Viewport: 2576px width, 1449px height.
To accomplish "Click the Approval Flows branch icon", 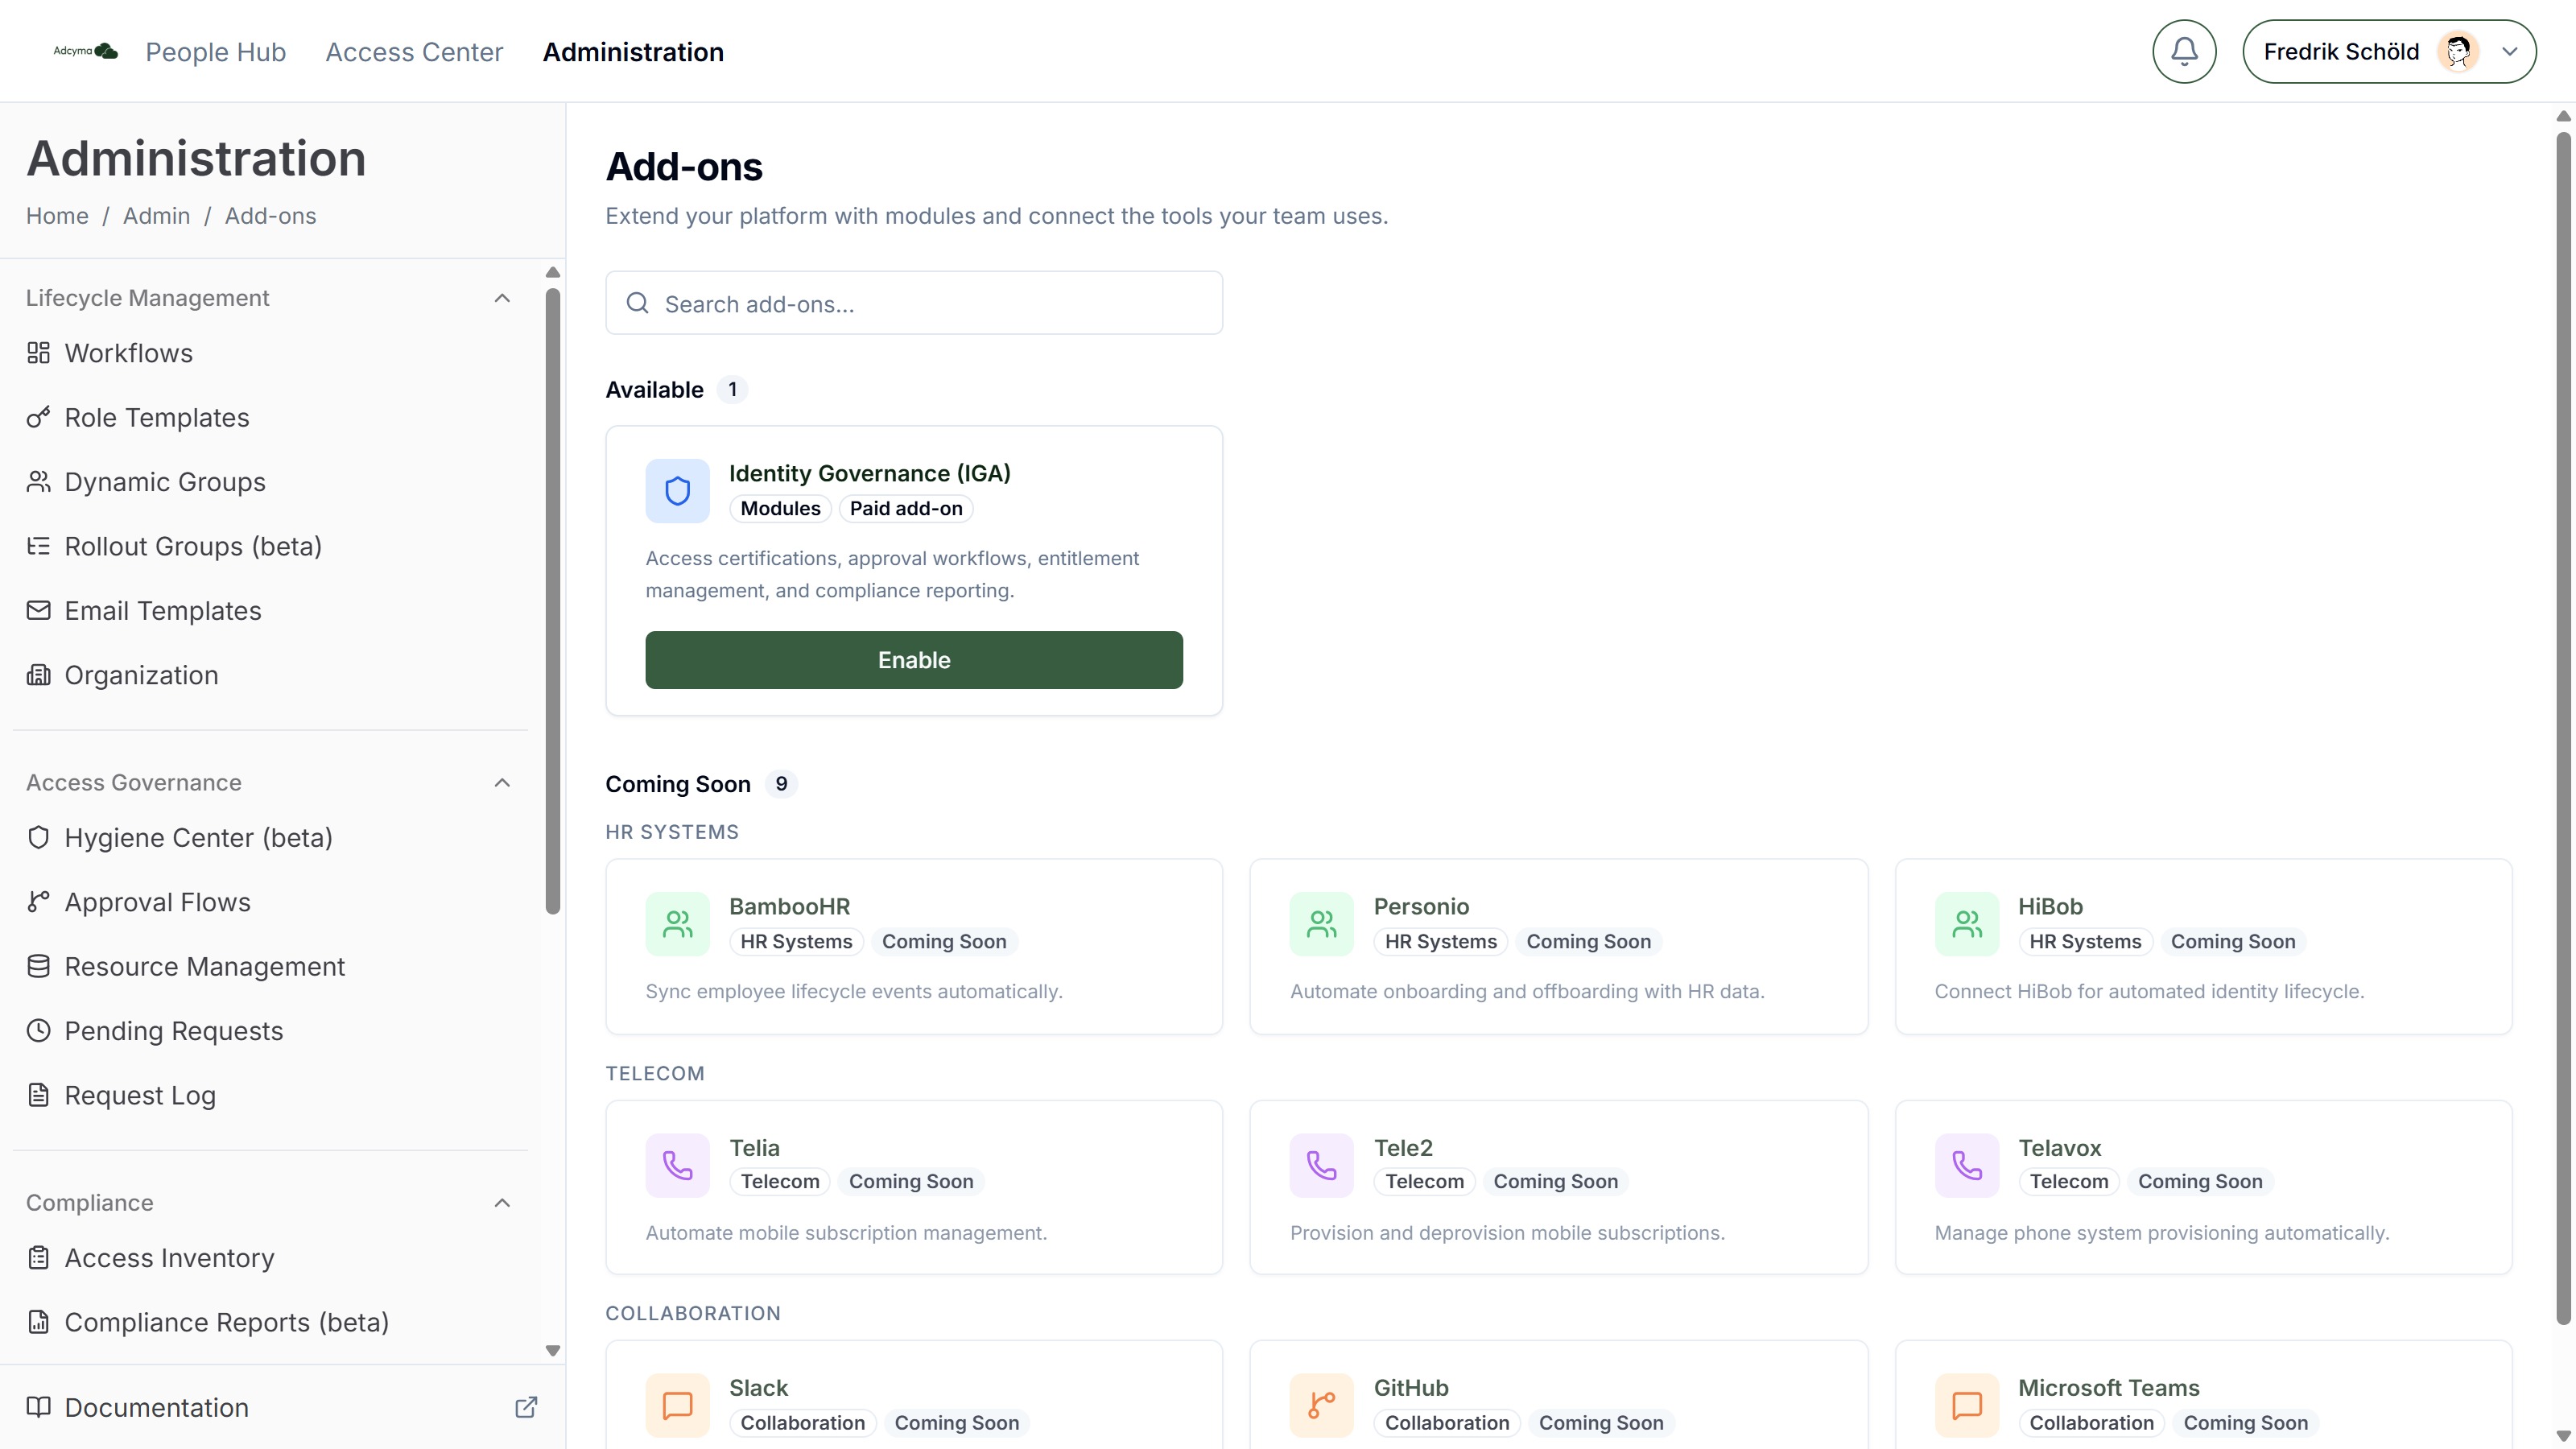I will tap(38, 902).
